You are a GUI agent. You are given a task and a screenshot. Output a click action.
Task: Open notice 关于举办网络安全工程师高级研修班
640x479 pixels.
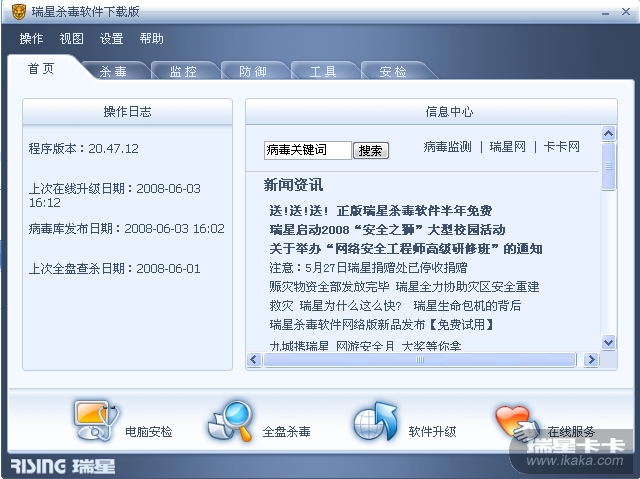coord(406,248)
